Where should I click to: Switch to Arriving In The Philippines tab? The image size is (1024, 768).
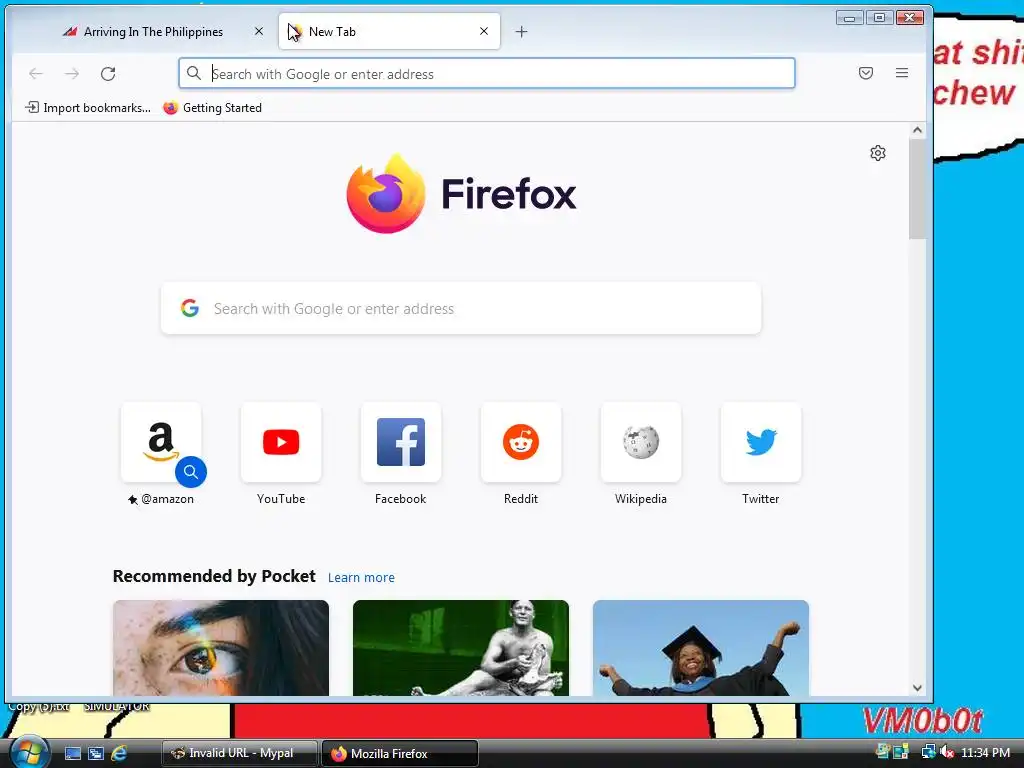(153, 31)
